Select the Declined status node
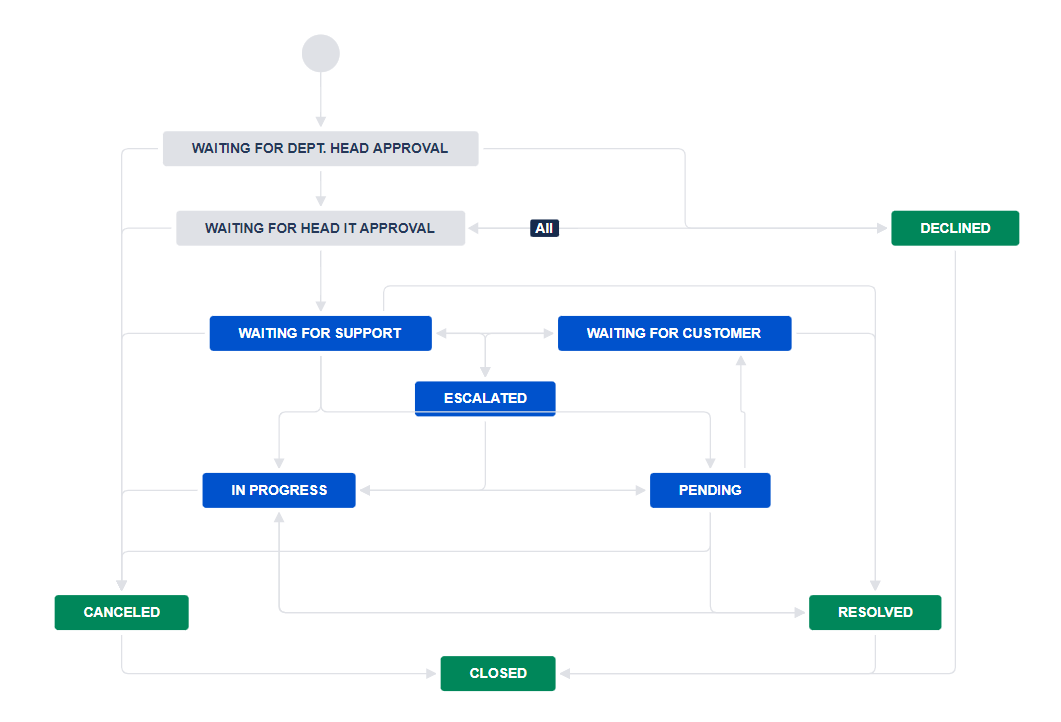The width and height of the screenshot is (1061, 722). (x=955, y=228)
